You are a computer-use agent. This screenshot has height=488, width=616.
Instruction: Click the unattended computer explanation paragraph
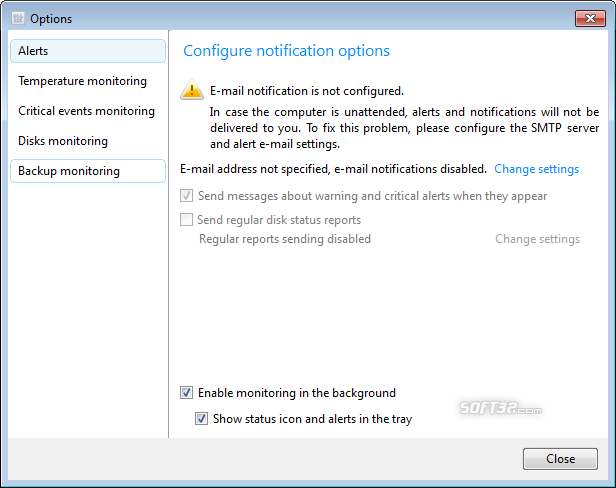pyautogui.click(x=404, y=128)
